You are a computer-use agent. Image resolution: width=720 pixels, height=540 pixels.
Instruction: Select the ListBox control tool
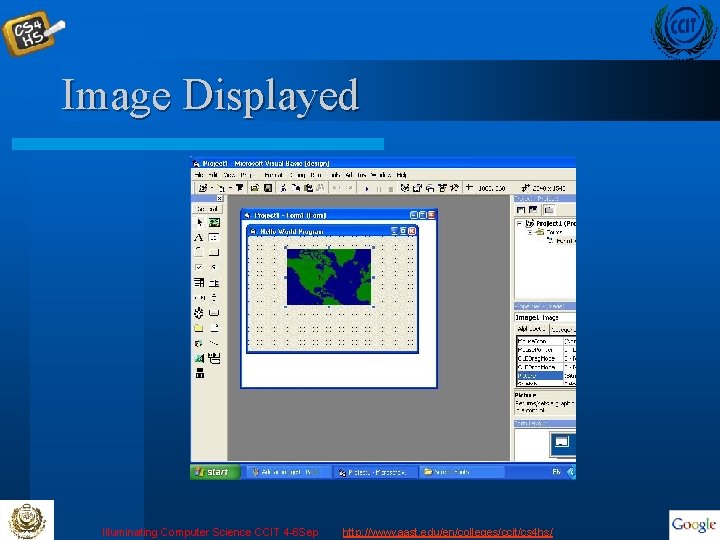[x=214, y=282]
